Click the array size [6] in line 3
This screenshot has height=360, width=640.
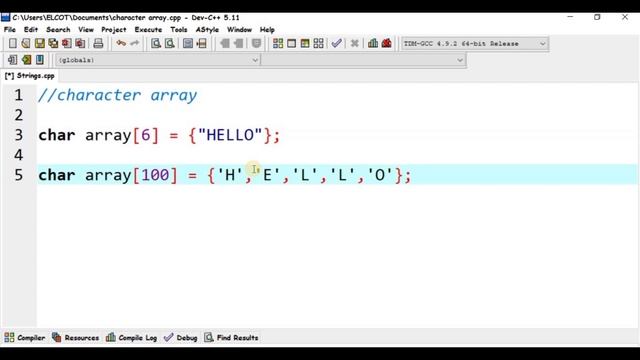point(146,135)
